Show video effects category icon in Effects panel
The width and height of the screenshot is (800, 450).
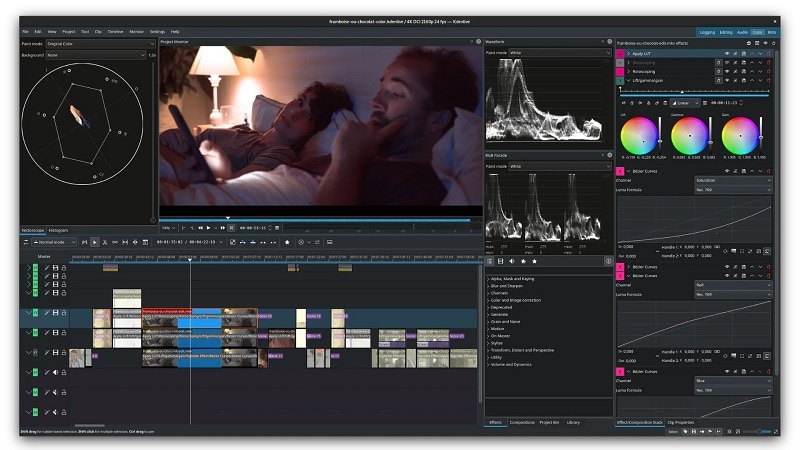click(x=501, y=261)
